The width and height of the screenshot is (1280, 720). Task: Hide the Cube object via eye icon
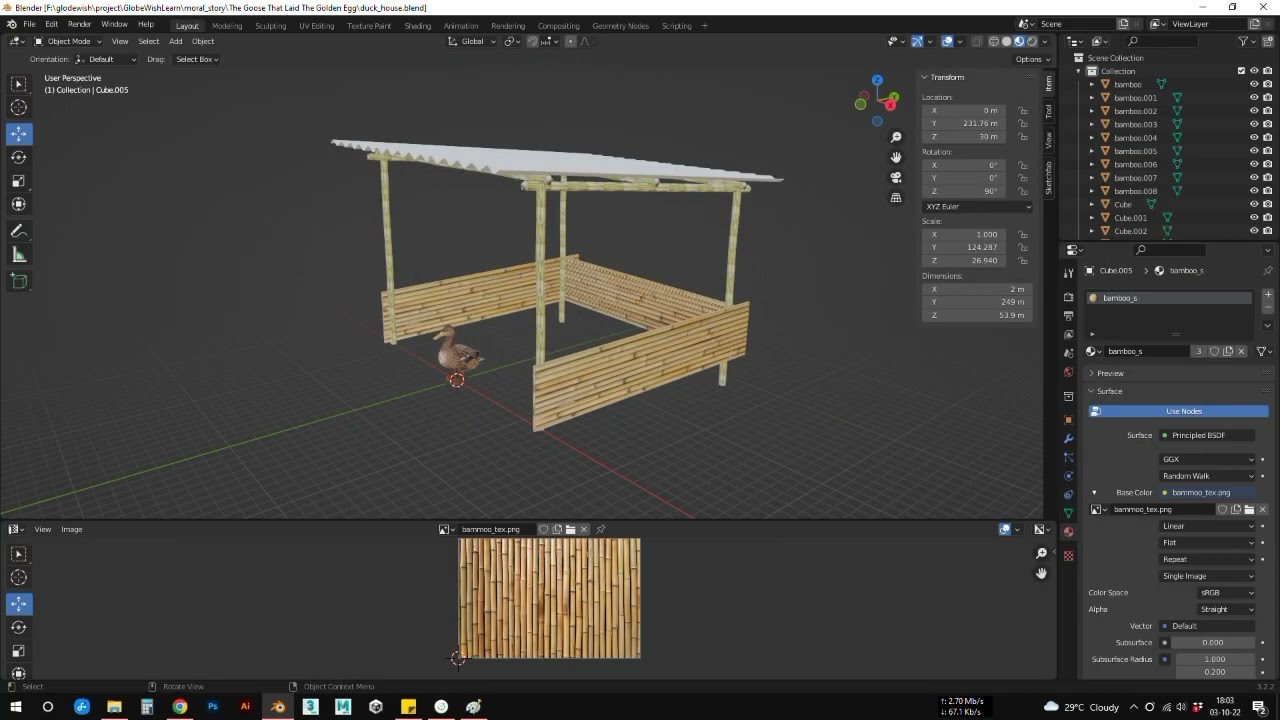tap(1254, 204)
